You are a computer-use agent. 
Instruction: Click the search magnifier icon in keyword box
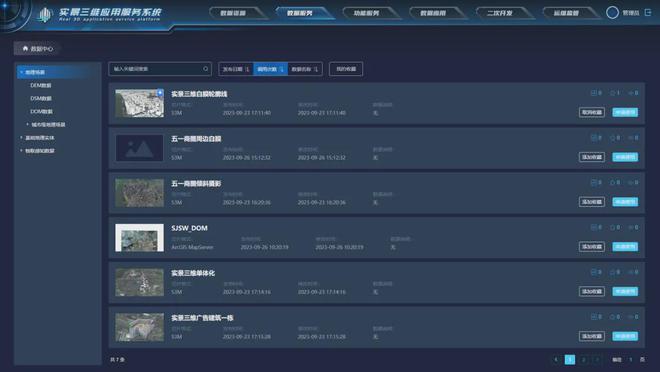click(205, 69)
